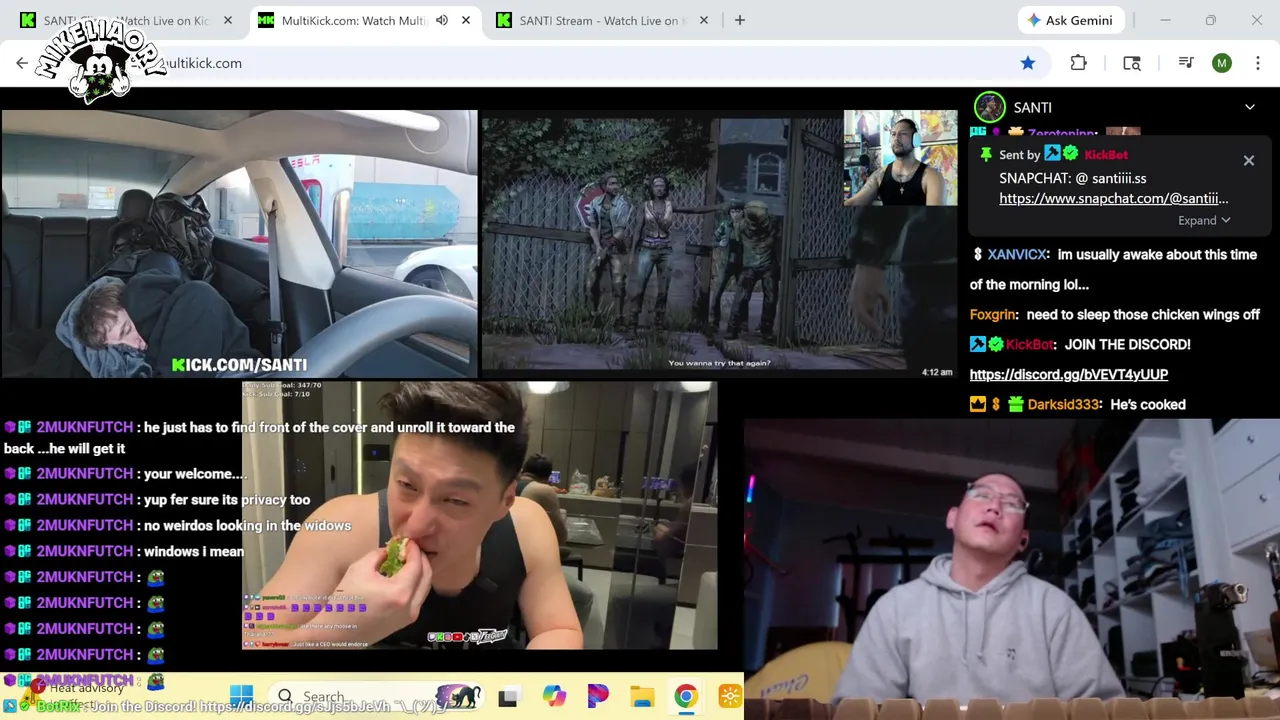This screenshot has height=720, width=1280.
Task: Open Task View on the taskbar
Action: 508,697
